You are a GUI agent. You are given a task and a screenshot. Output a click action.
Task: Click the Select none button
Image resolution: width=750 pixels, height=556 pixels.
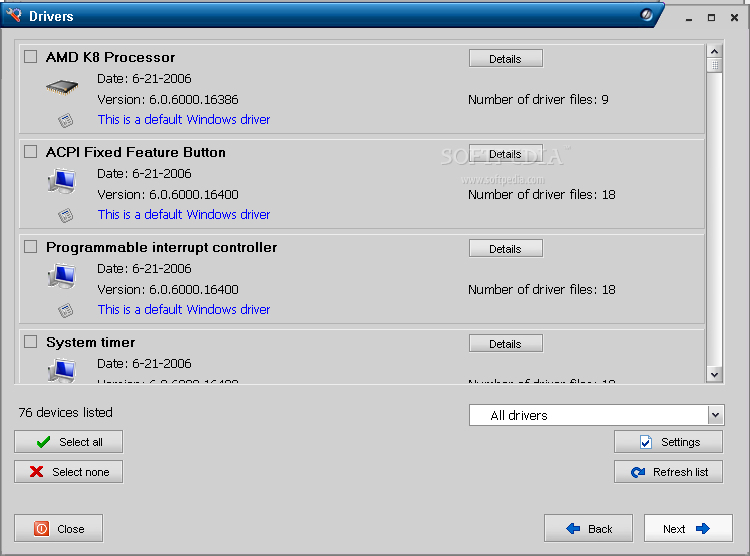68,472
